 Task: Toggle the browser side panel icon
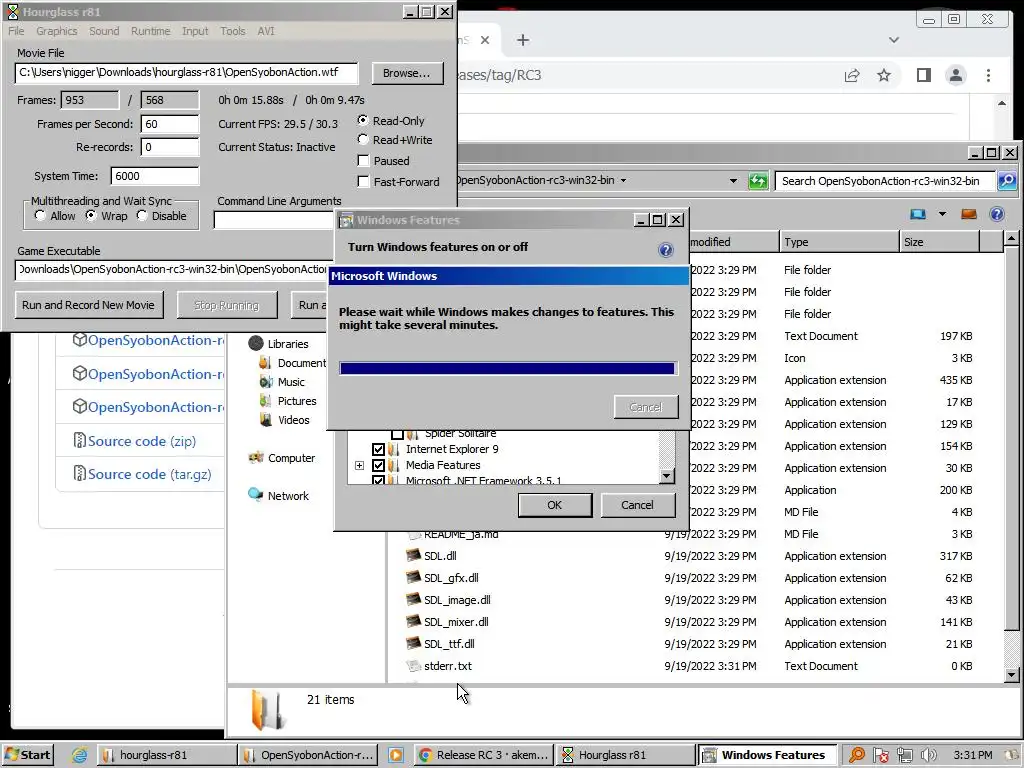coord(923,75)
